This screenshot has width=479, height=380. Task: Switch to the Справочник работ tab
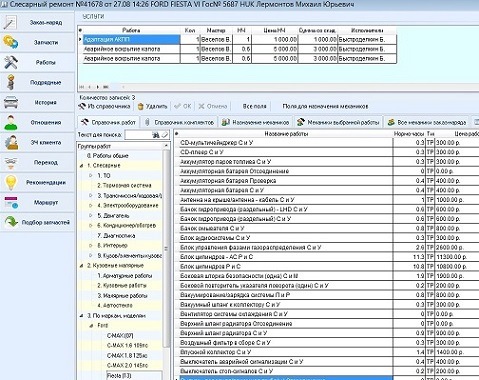coord(108,122)
